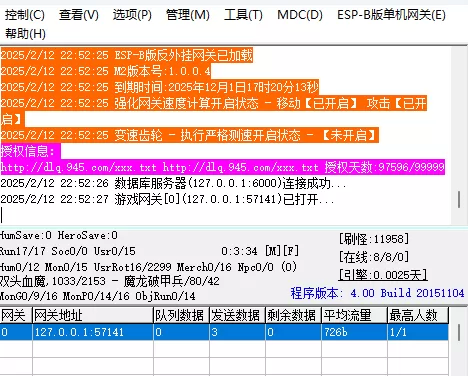Click the 到期时间 log line
This screenshot has height=376, width=468.
159,87
